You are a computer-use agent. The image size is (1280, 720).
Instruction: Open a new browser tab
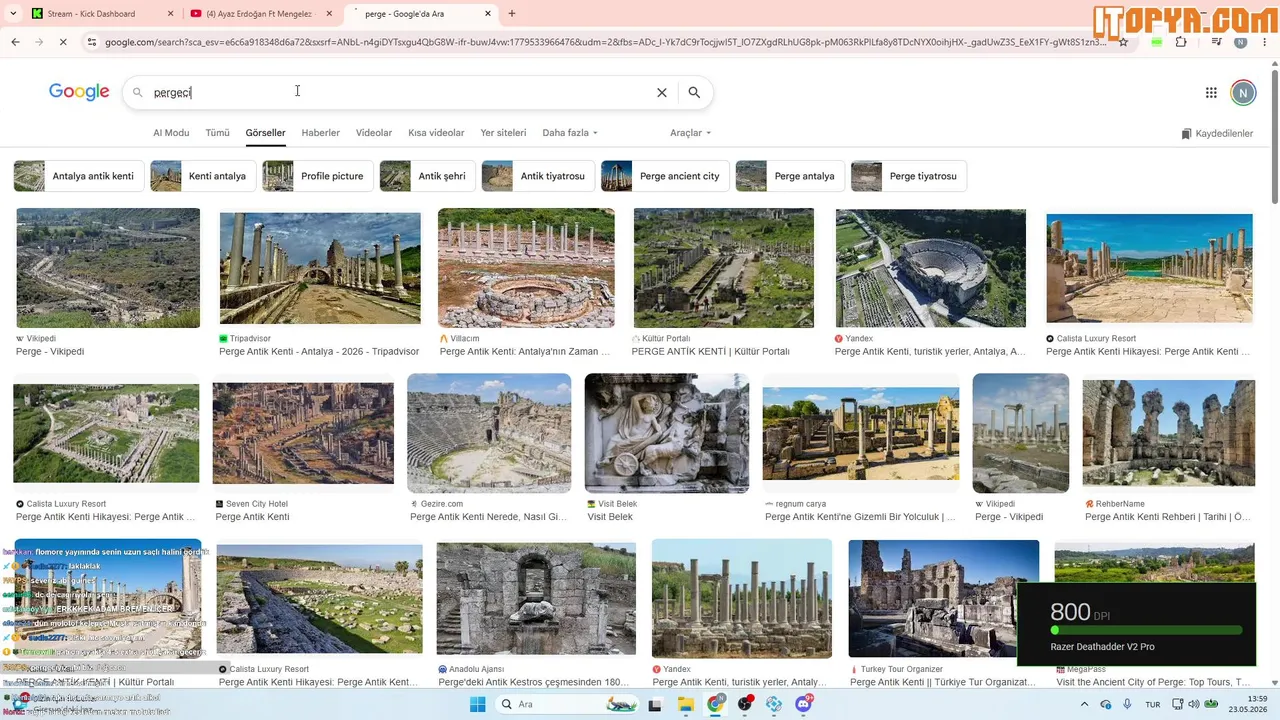pos(512,14)
